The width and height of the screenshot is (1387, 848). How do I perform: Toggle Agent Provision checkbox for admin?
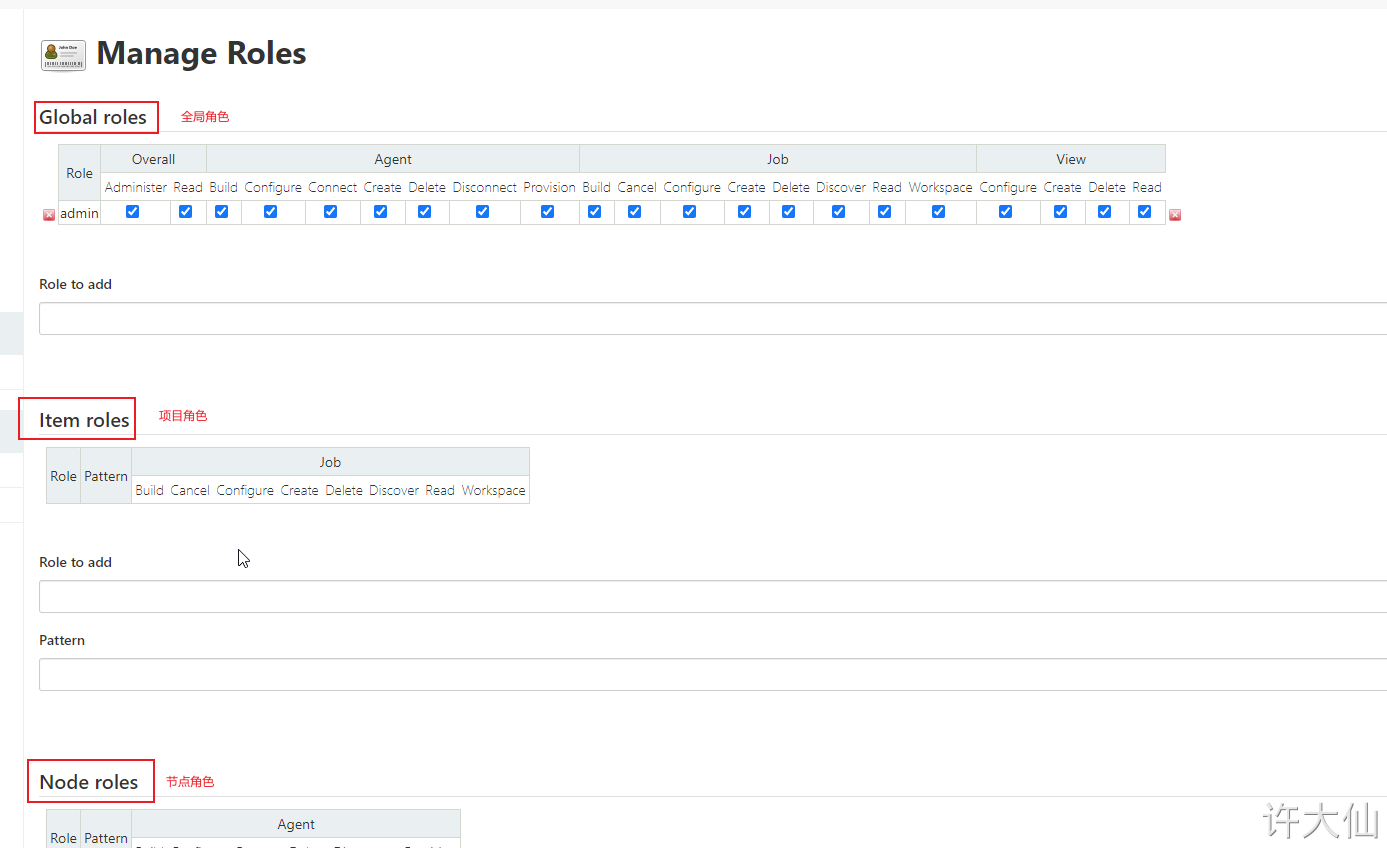(x=548, y=212)
